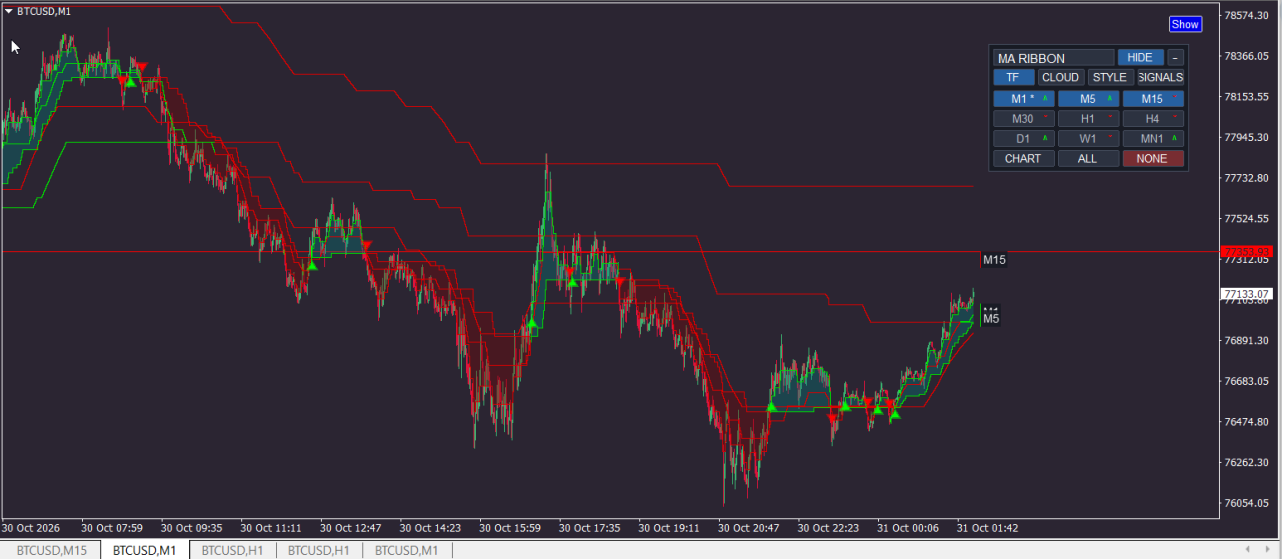The height and width of the screenshot is (559, 1282).
Task: Click the blue Show button
Action: 1185,24
